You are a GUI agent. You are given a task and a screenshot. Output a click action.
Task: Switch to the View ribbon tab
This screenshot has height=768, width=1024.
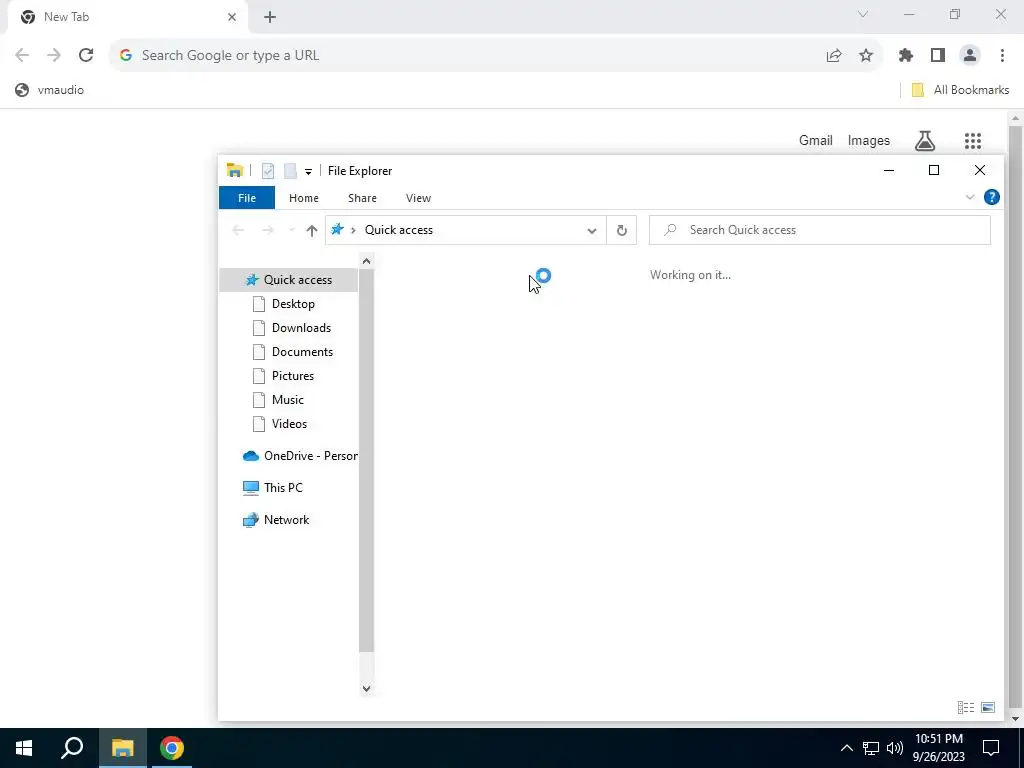418,198
